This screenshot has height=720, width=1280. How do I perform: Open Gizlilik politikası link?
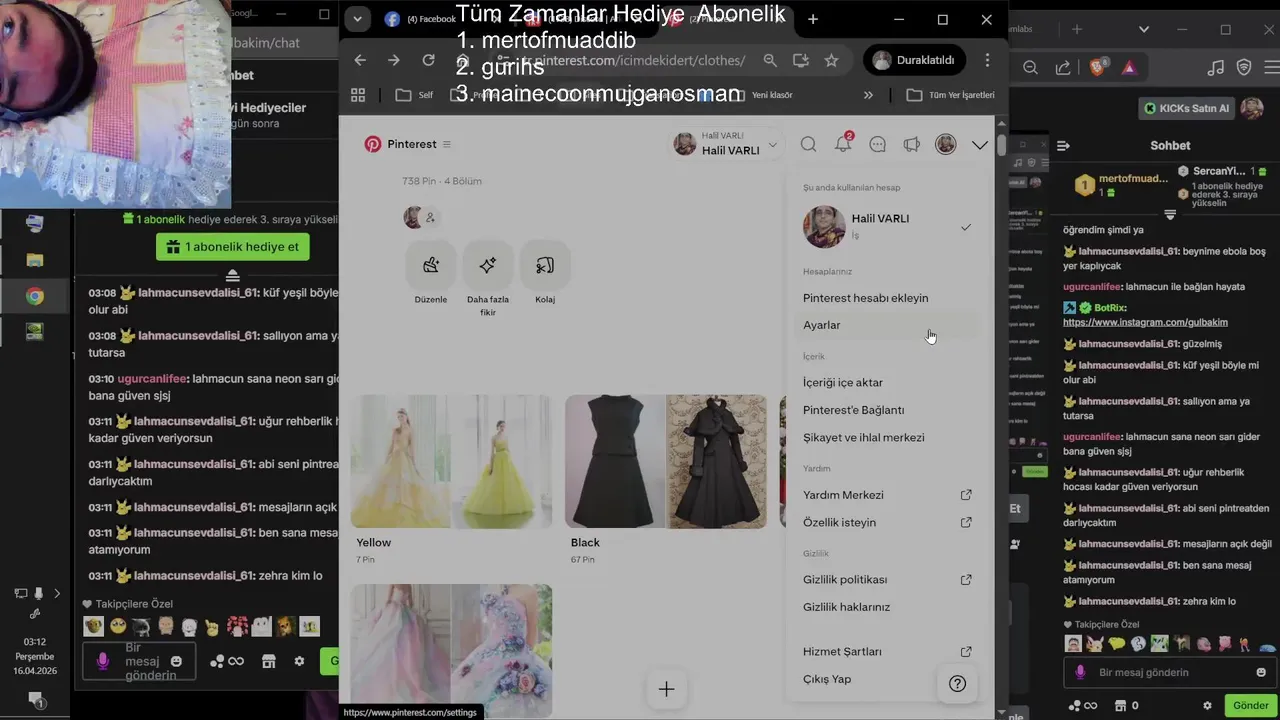(x=887, y=579)
